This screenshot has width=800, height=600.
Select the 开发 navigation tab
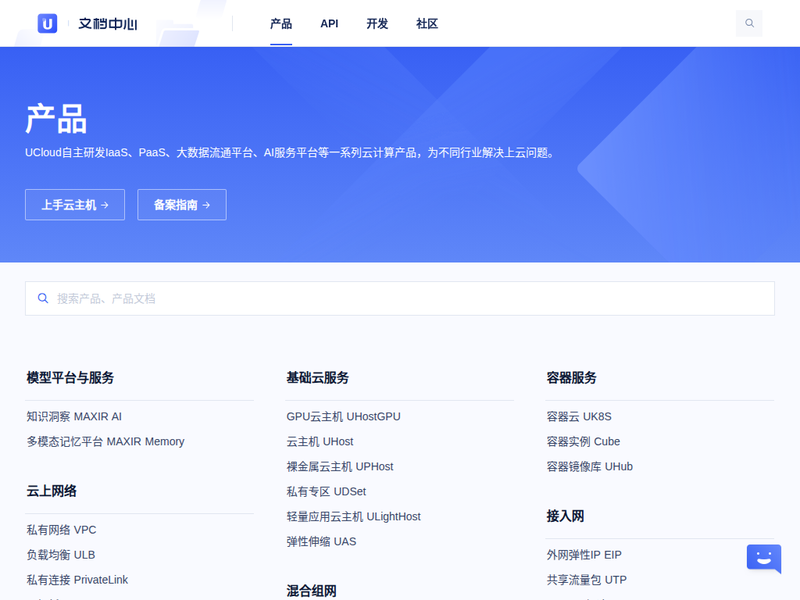coord(377,23)
